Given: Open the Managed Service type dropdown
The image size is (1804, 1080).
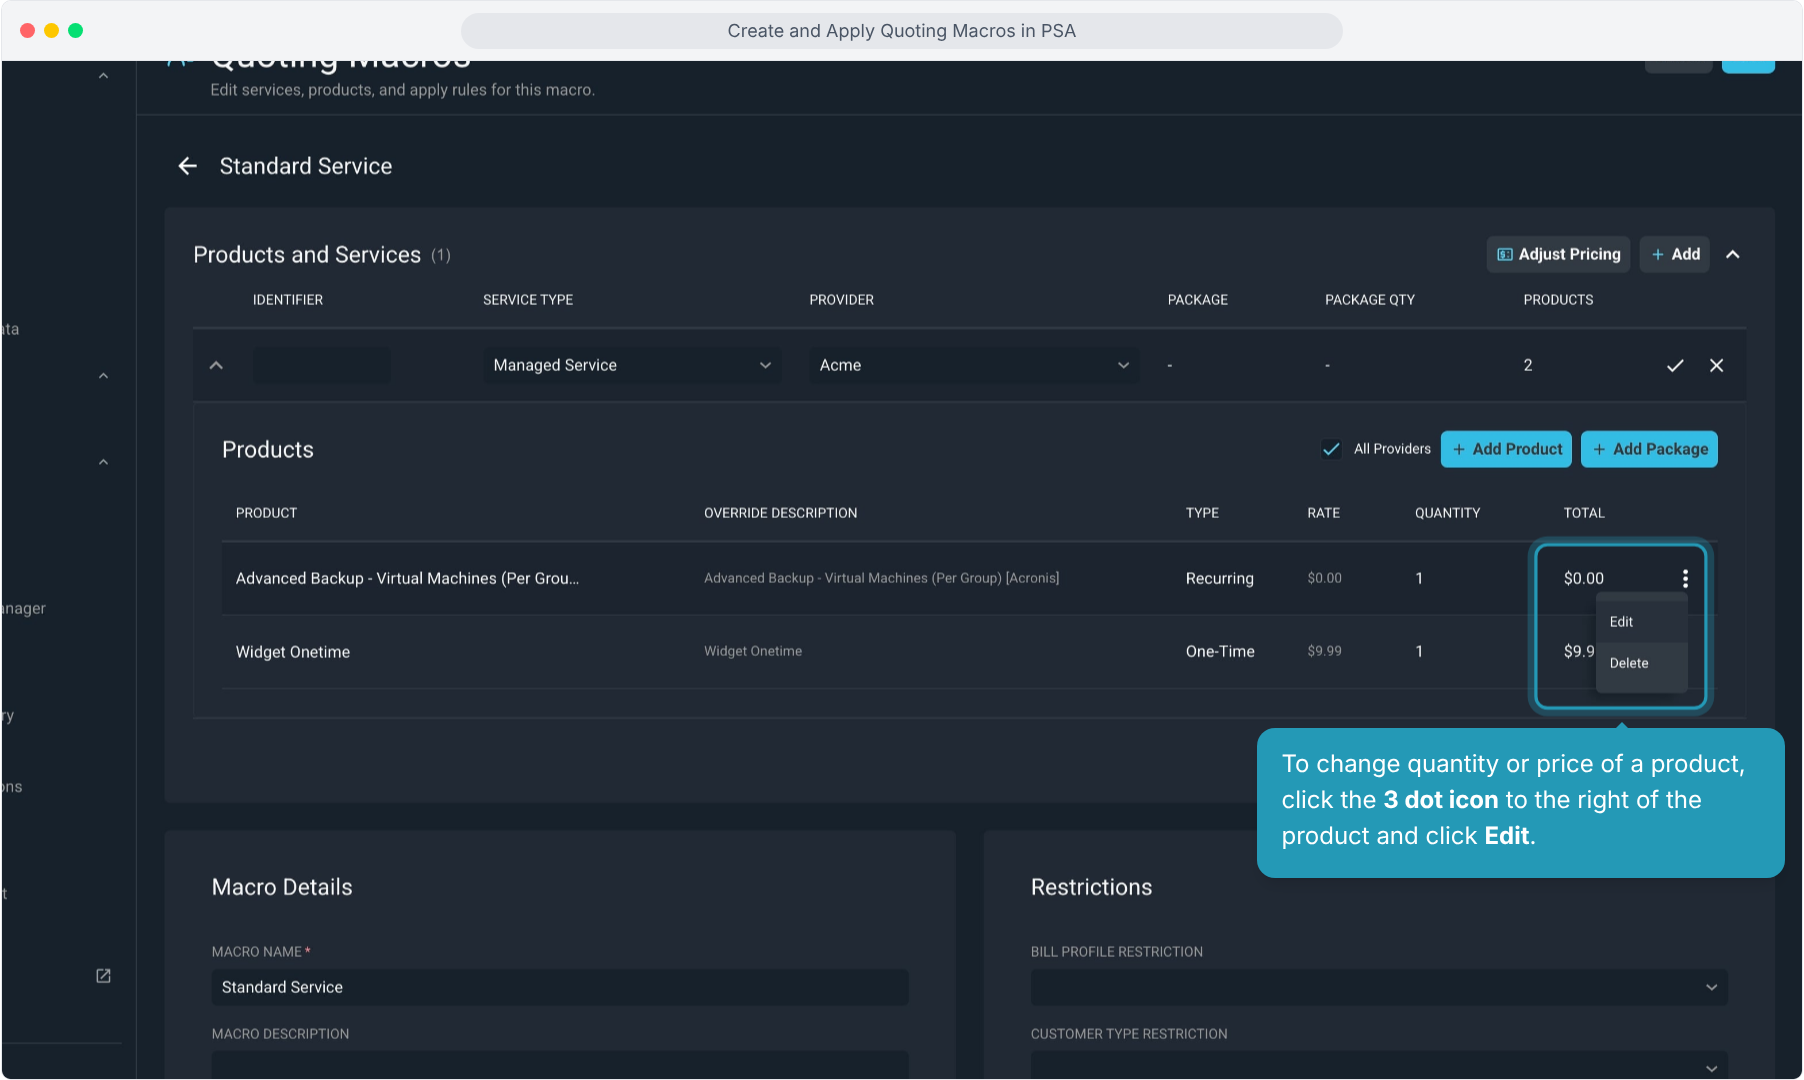Looking at the screenshot, I should [x=632, y=366].
